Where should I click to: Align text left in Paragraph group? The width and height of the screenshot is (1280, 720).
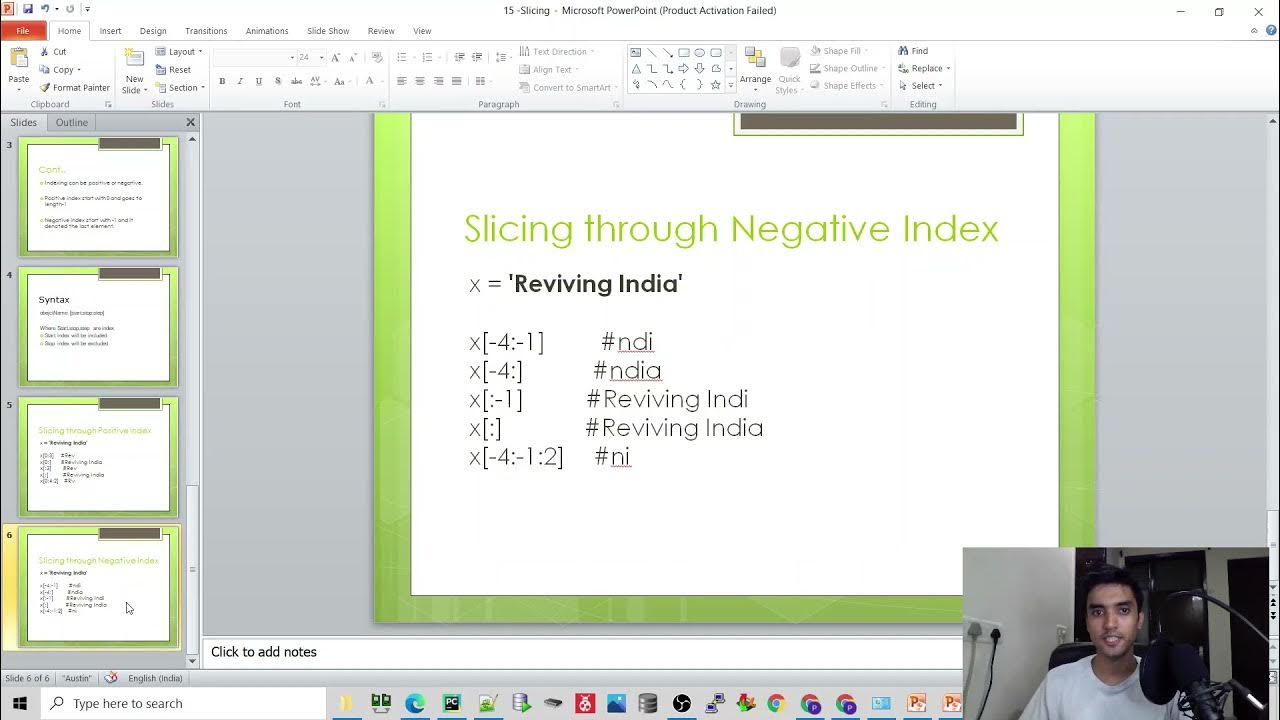(401, 81)
